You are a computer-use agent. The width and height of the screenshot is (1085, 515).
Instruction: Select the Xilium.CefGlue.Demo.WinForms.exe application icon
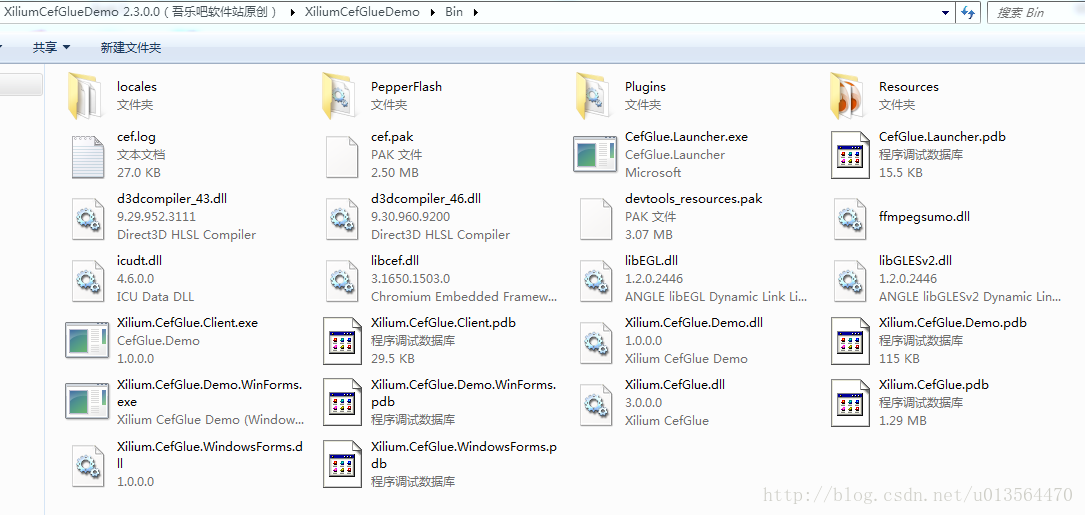[x=86, y=401]
